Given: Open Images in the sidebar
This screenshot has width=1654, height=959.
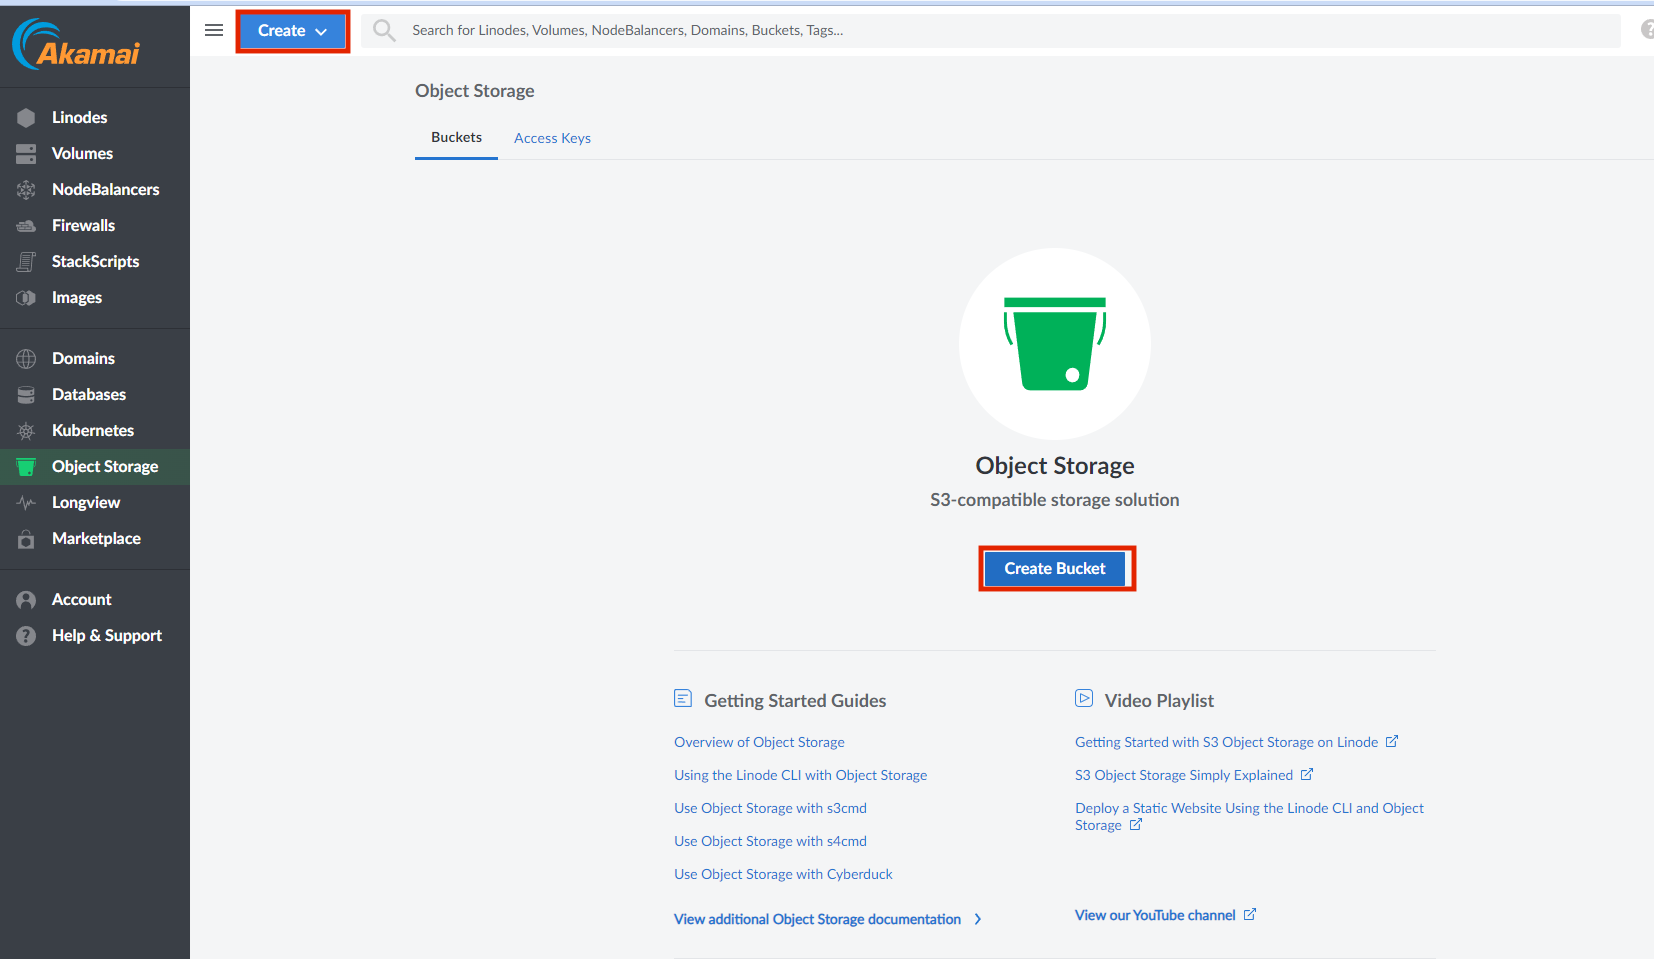Looking at the screenshot, I should pos(77,297).
